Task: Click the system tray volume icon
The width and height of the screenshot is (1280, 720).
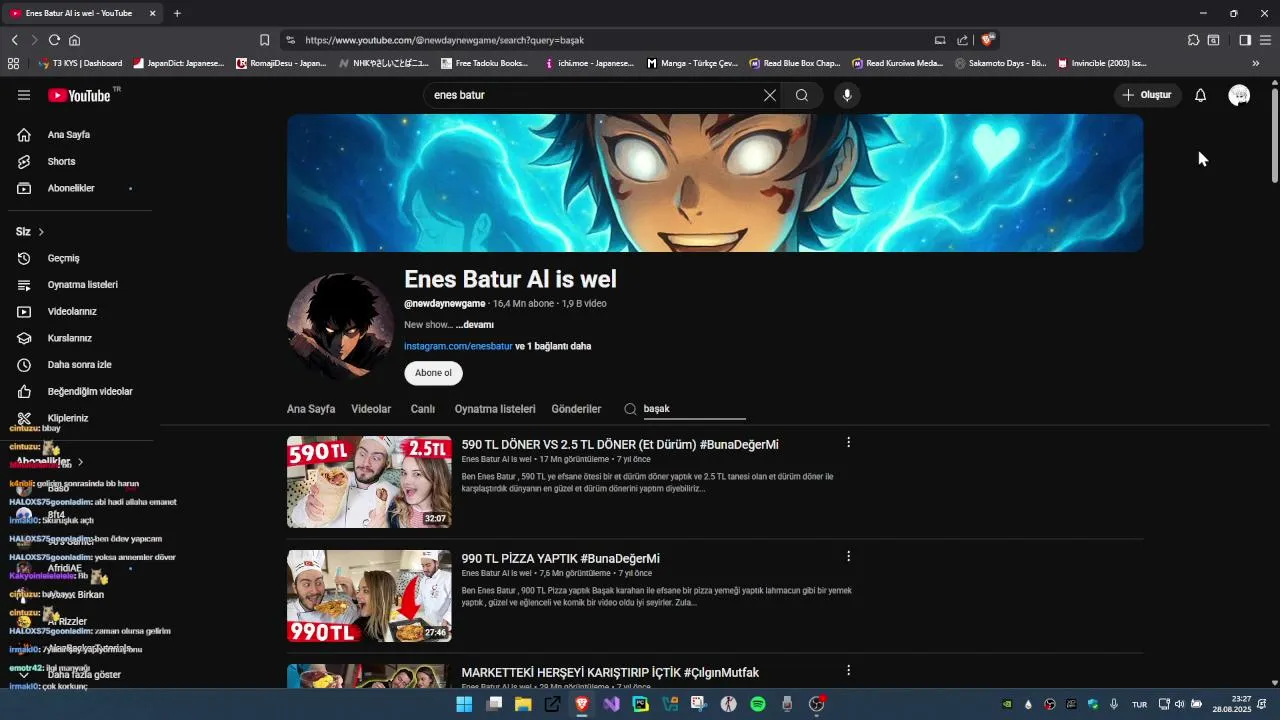Action: (x=1179, y=704)
